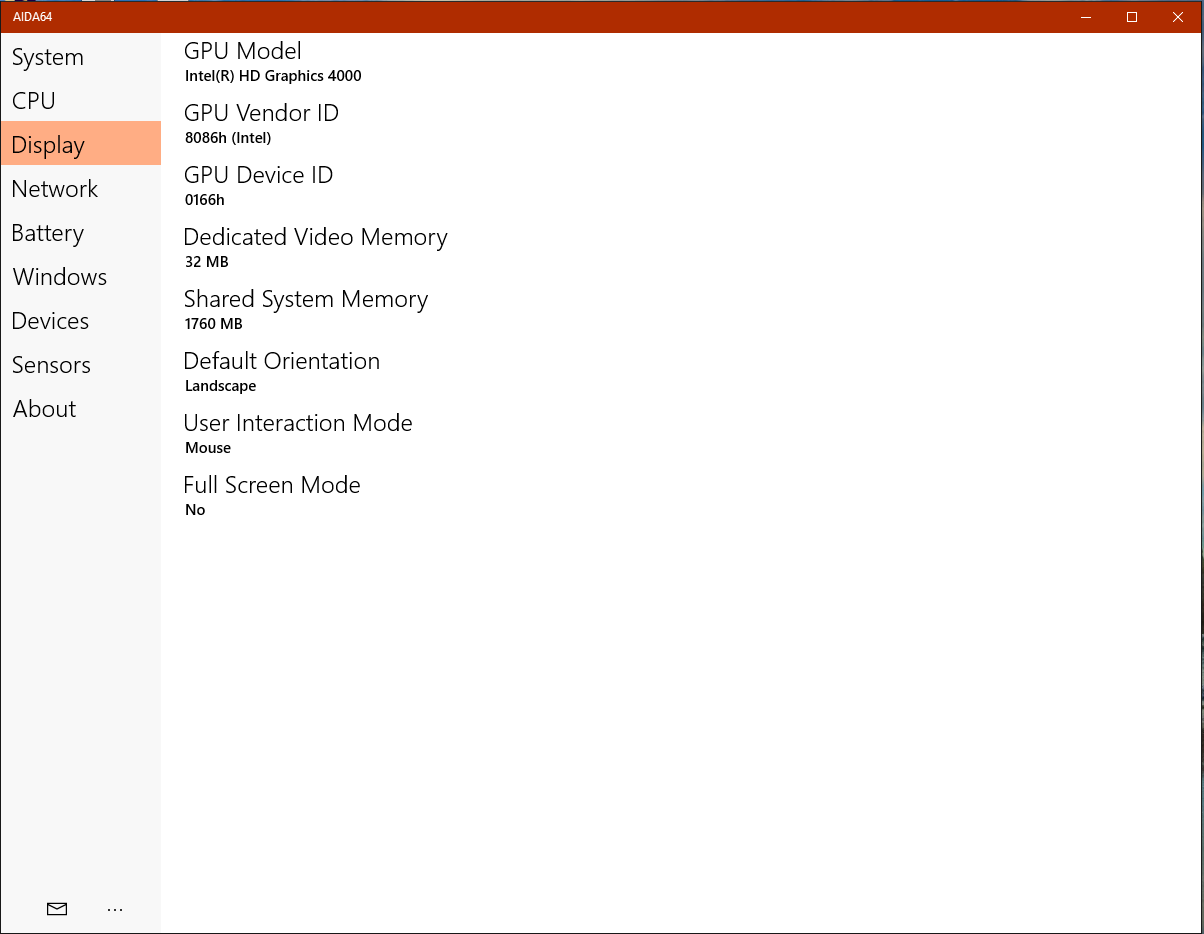Open the three-dots more options menu
1204x934 pixels.
tap(115, 909)
